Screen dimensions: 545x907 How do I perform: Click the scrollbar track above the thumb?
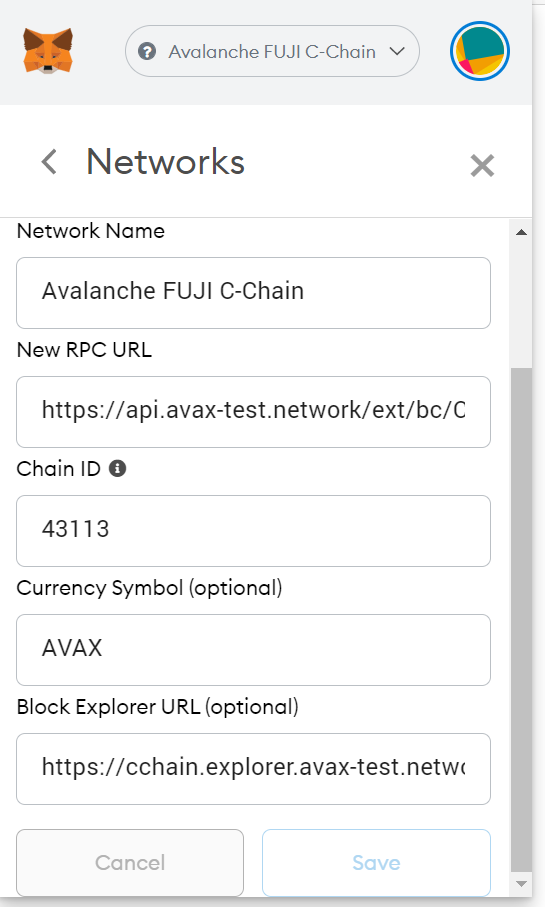[x=521, y=305]
